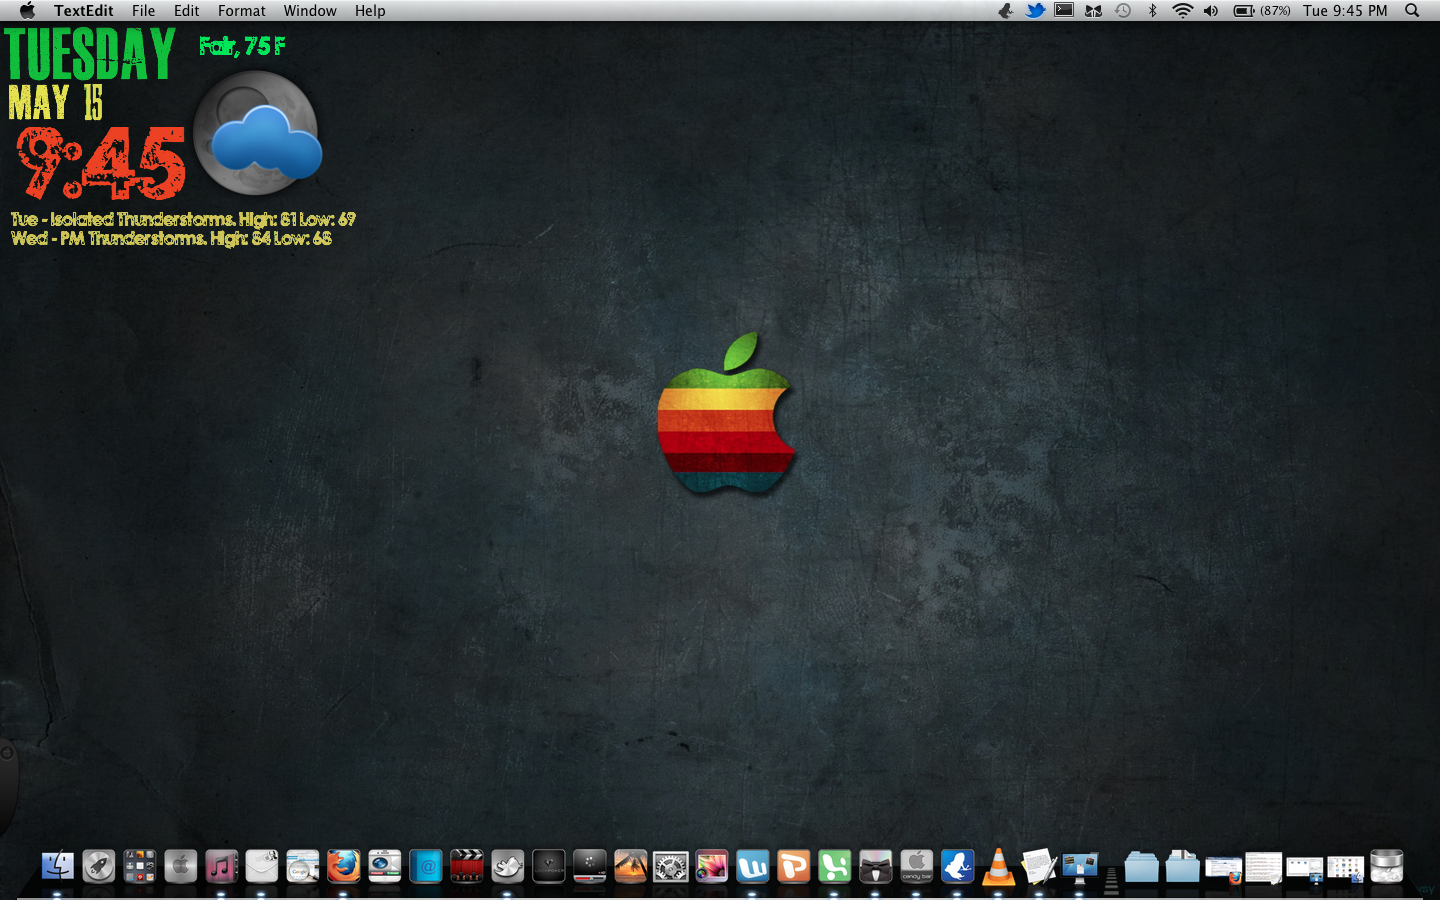Image resolution: width=1440 pixels, height=900 pixels.
Task: Open the TextEdit application menu
Action: (84, 10)
